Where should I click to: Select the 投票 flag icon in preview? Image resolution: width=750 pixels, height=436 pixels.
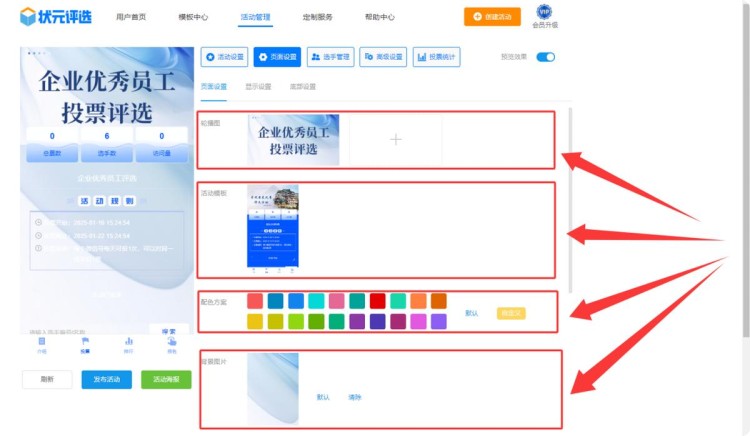click(x=85, y=342)
